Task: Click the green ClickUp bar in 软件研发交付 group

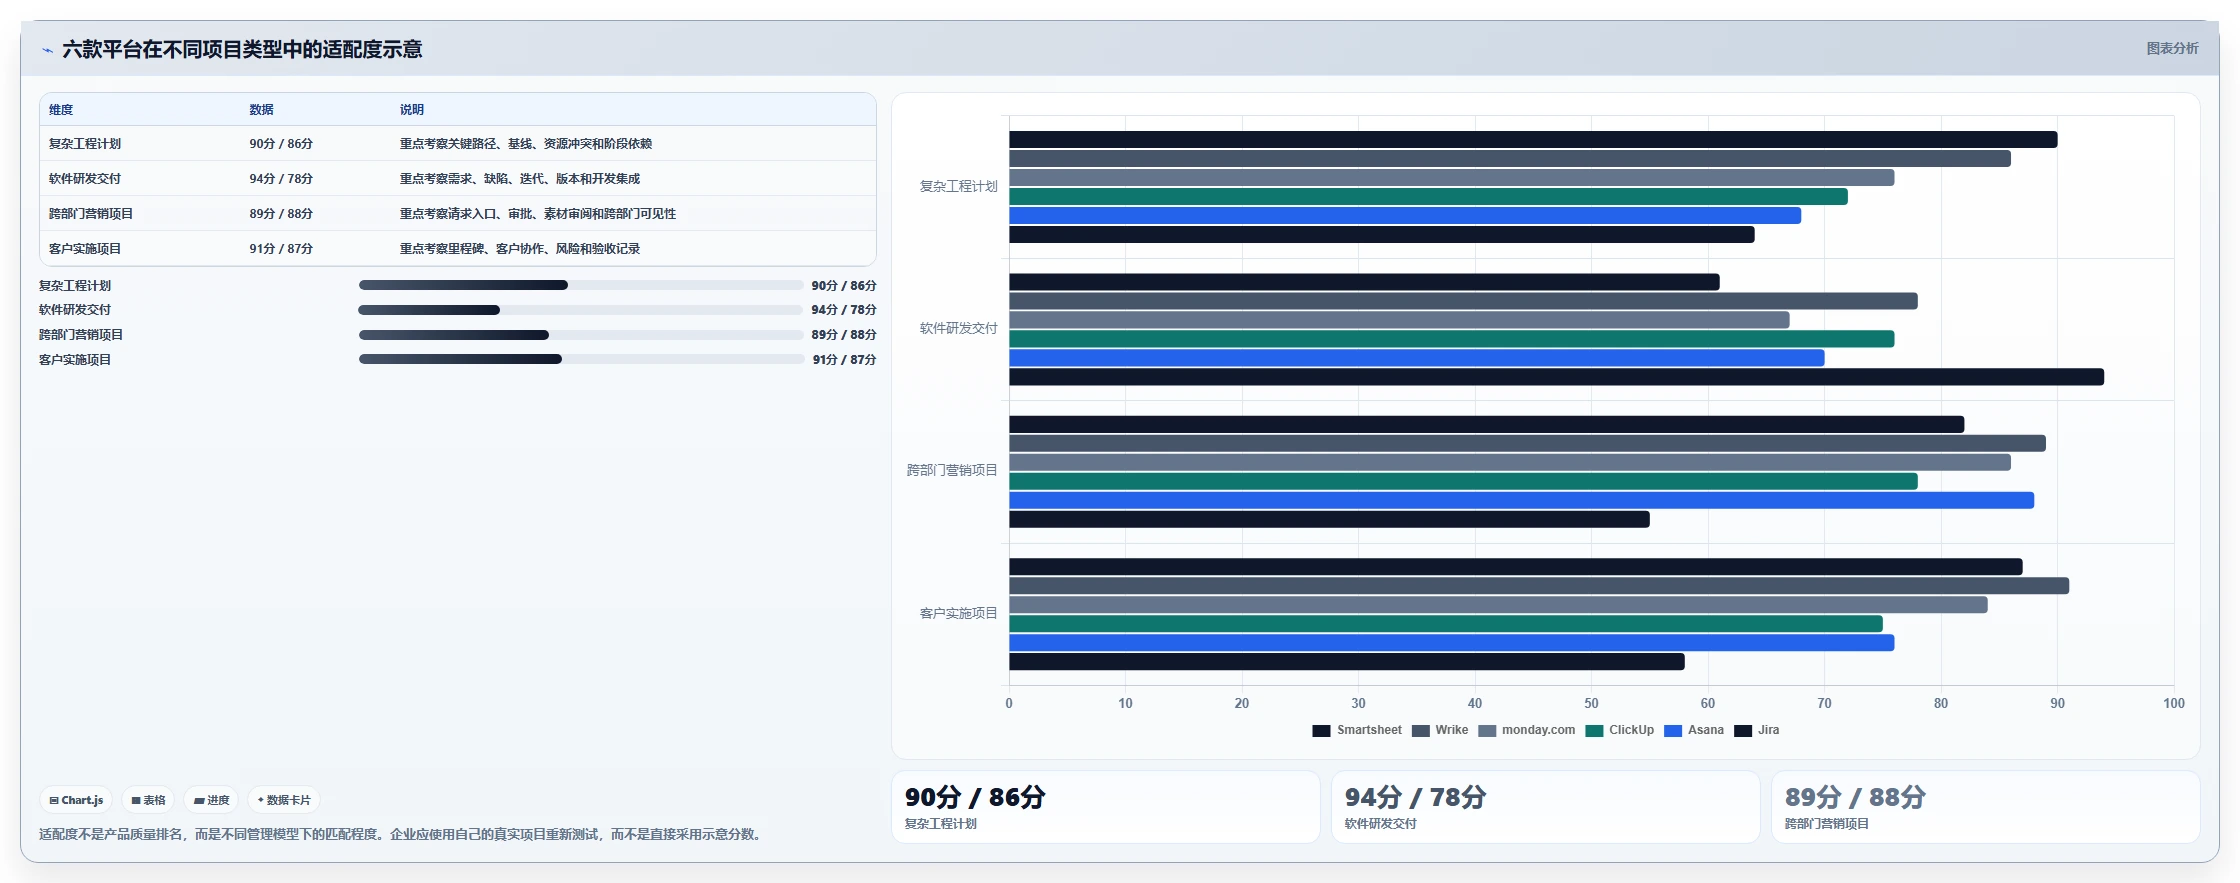Action: pyautogui.click(x=1451, y=339)
